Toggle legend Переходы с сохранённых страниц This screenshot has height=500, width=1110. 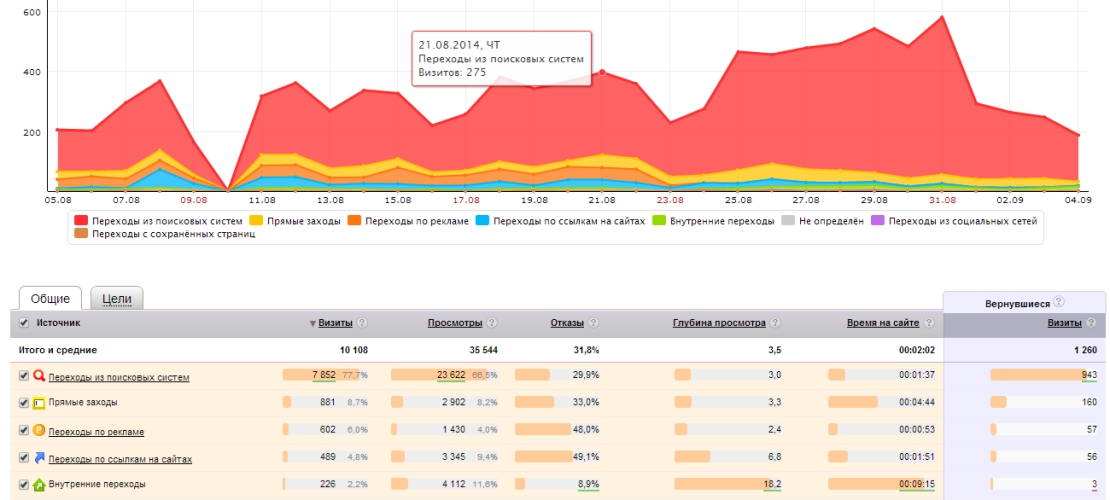point(165,234)
